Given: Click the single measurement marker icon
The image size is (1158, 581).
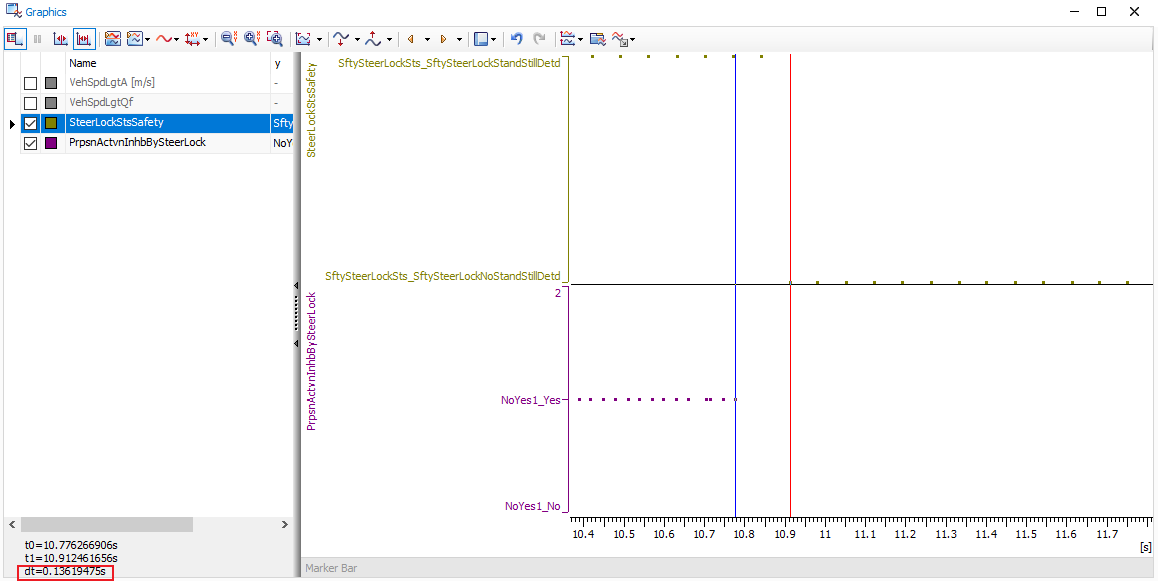Looking at the screenshot, I should pos(60,39).
